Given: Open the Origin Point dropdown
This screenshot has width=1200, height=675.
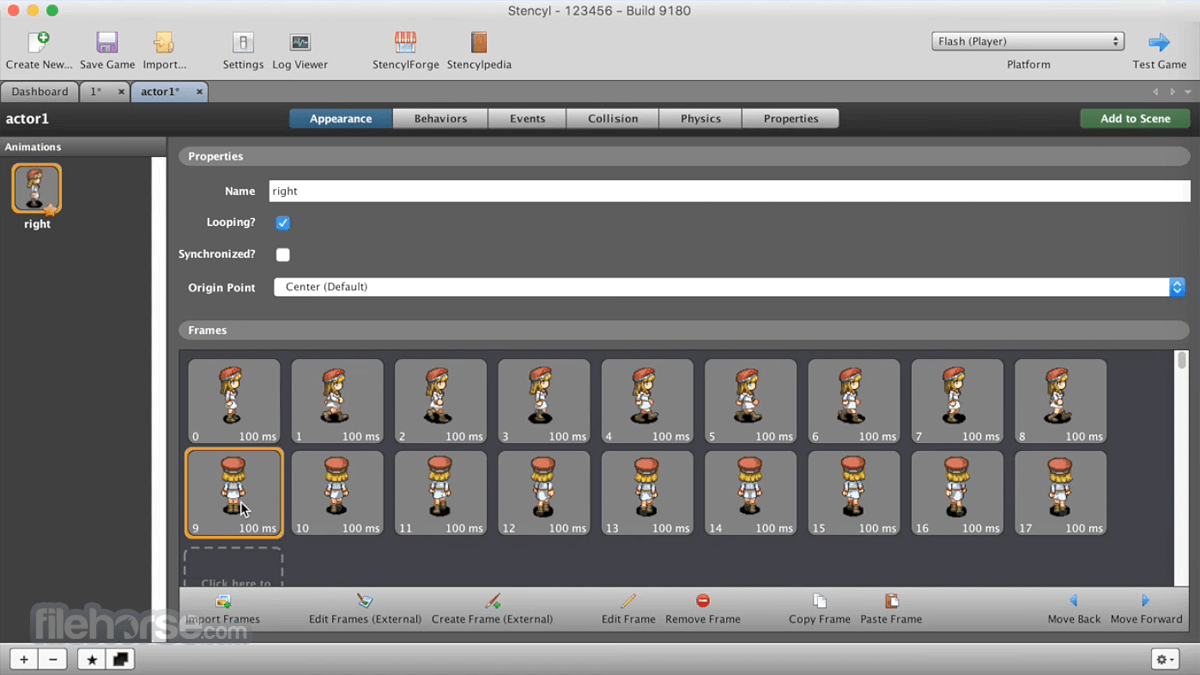Looking at the screenshot, I should pos(729,287).
